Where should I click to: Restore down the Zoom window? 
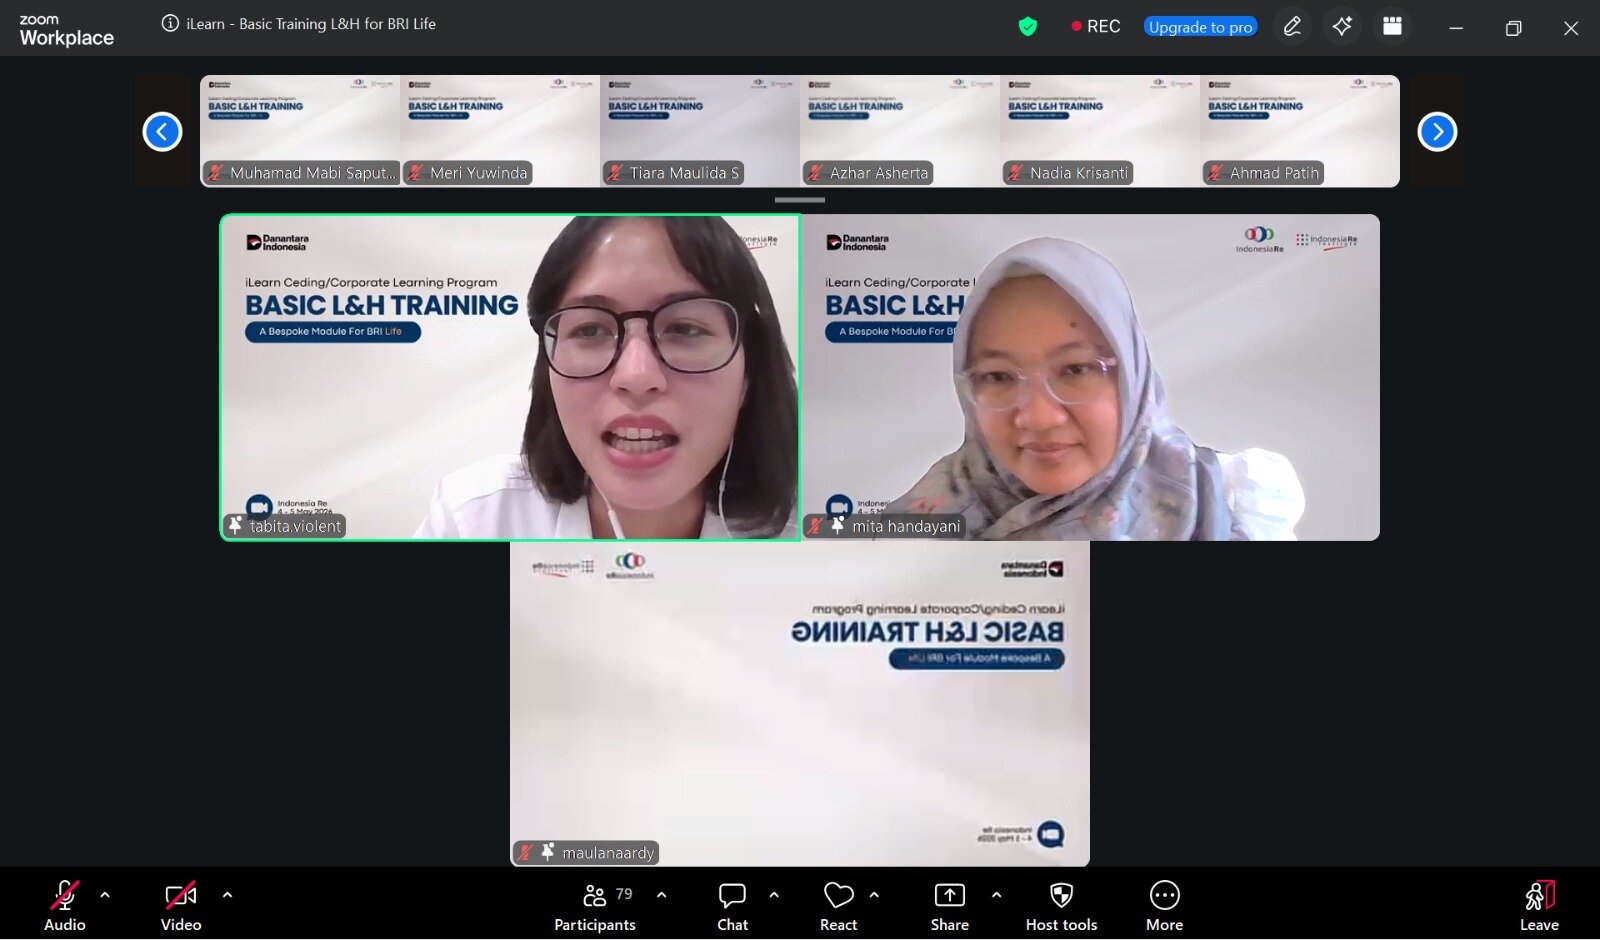[x=1513, y=28]
